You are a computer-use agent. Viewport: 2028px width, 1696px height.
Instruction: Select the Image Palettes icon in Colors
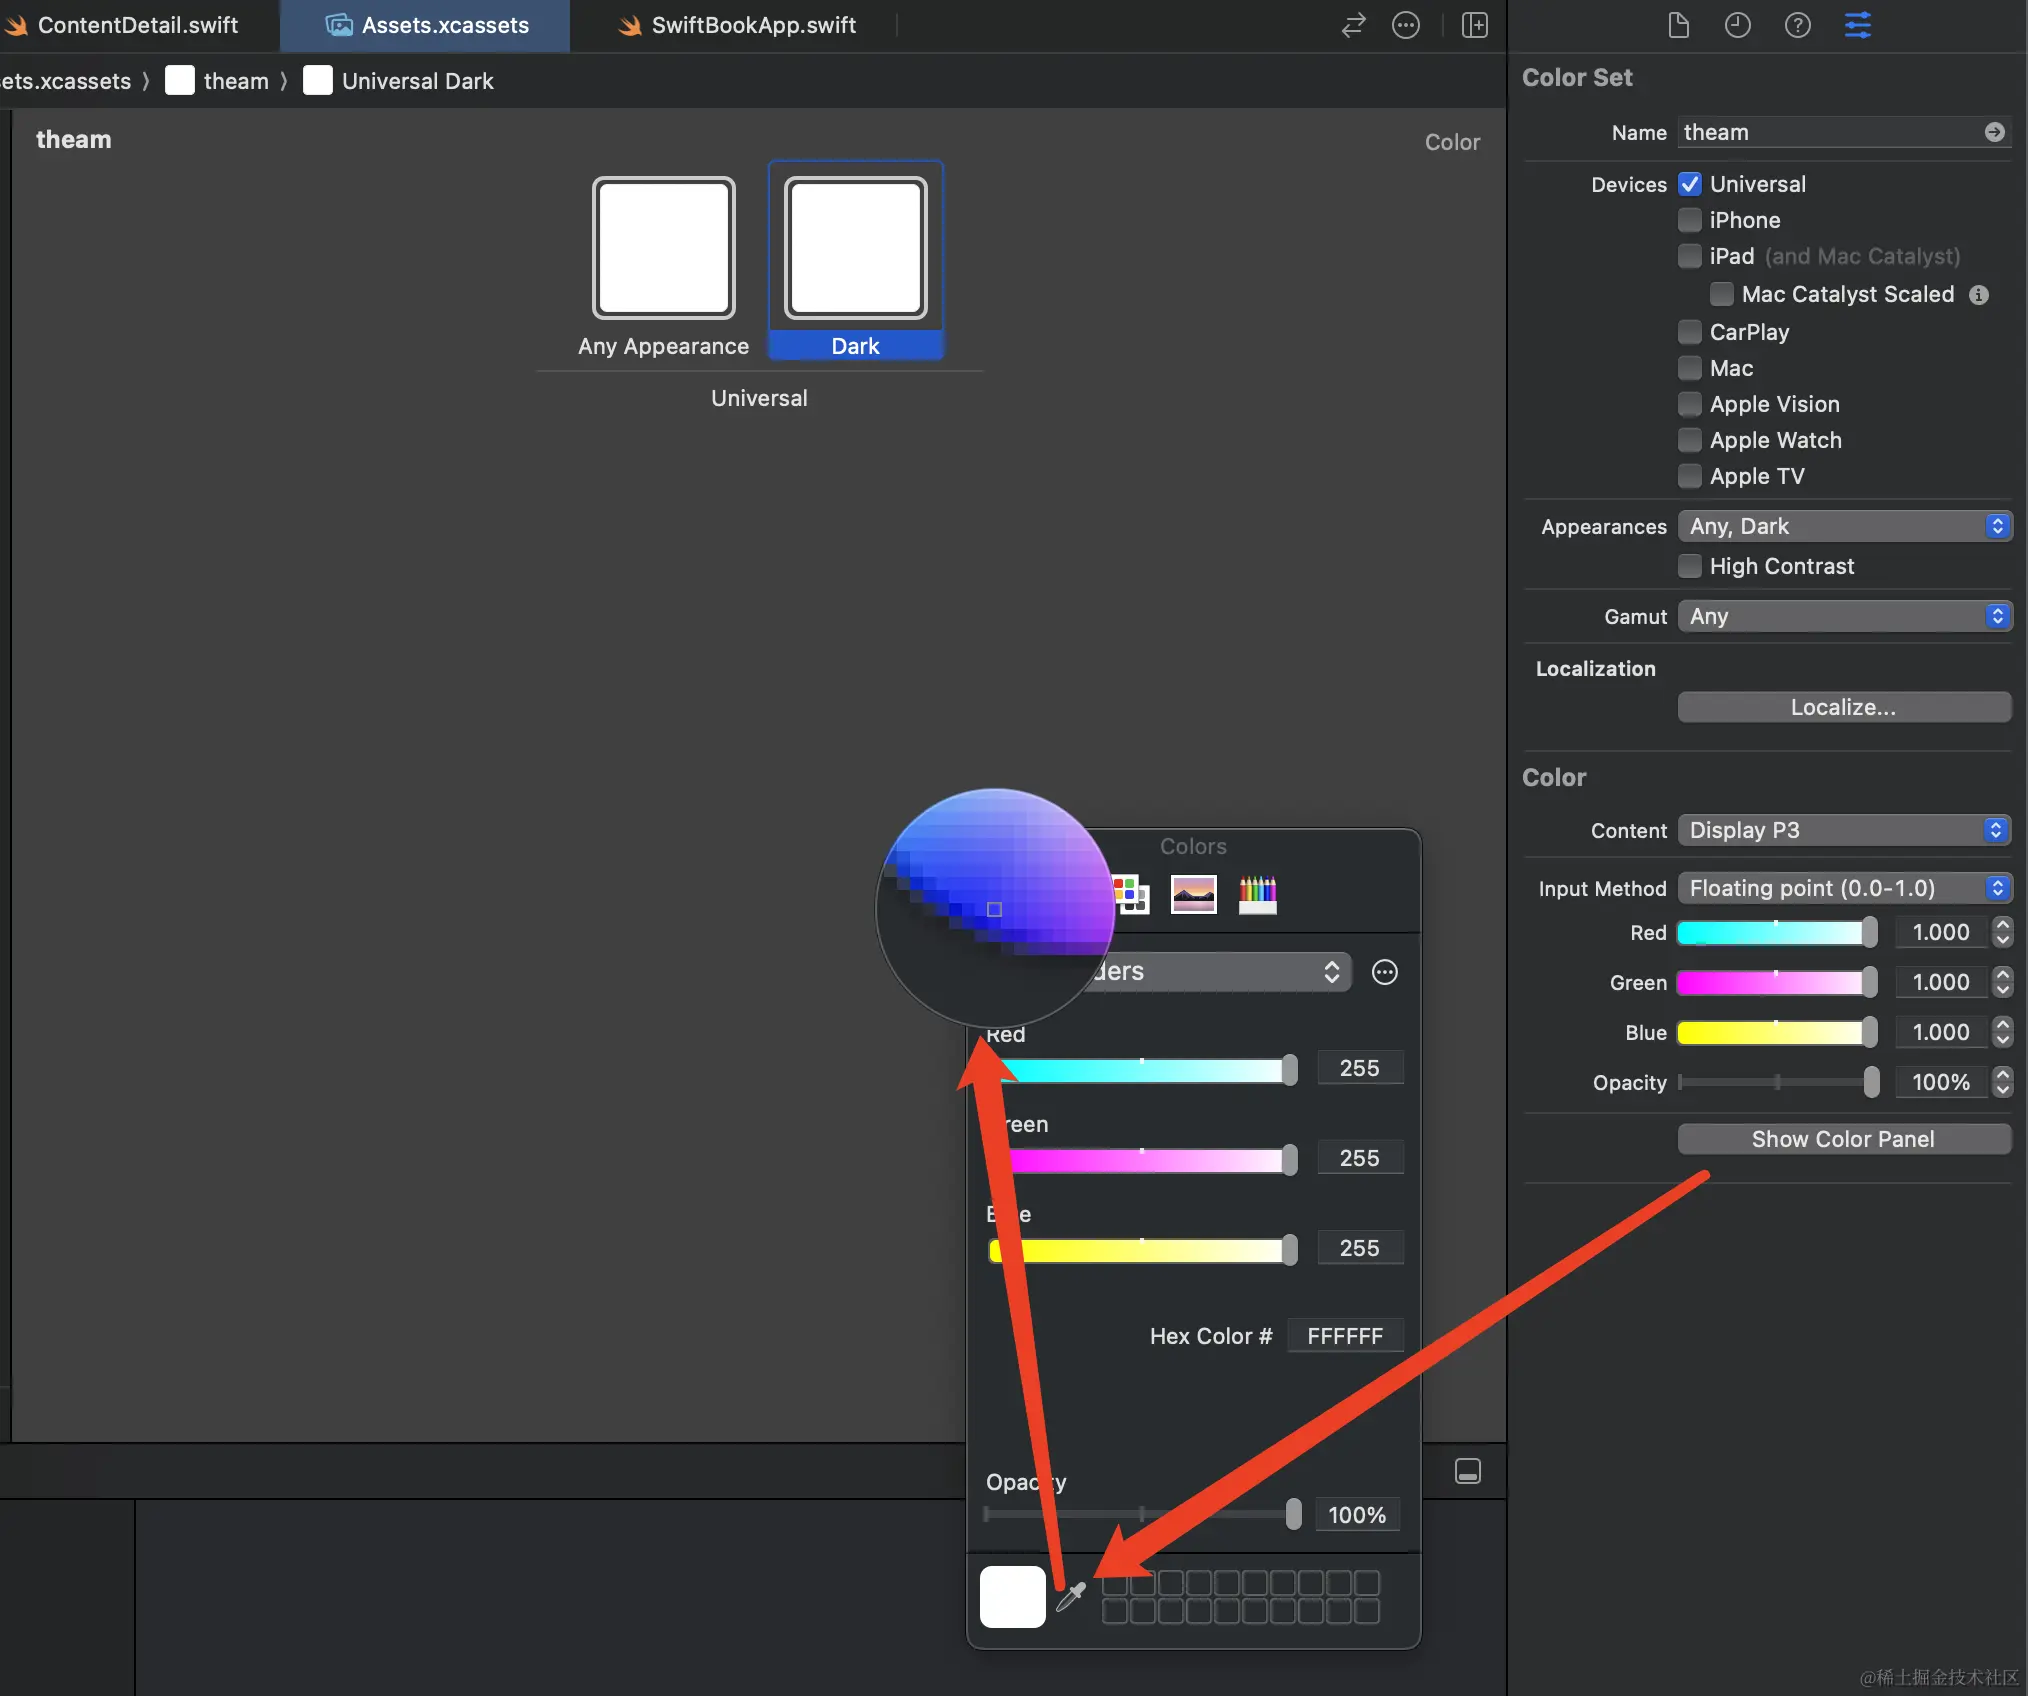tap(1194, 894)
